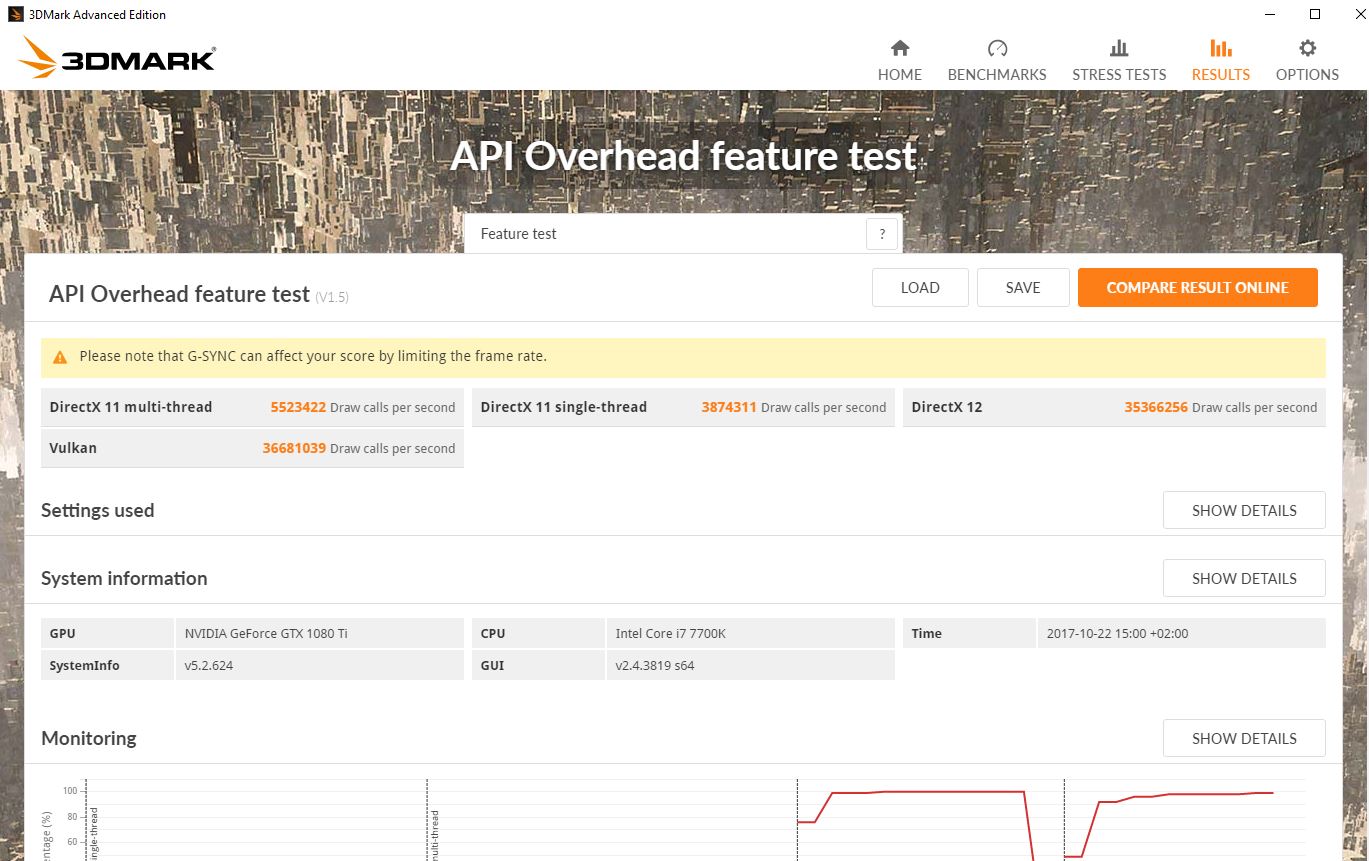Click the DirectX 12 score 35366256

click(1156, 407)
